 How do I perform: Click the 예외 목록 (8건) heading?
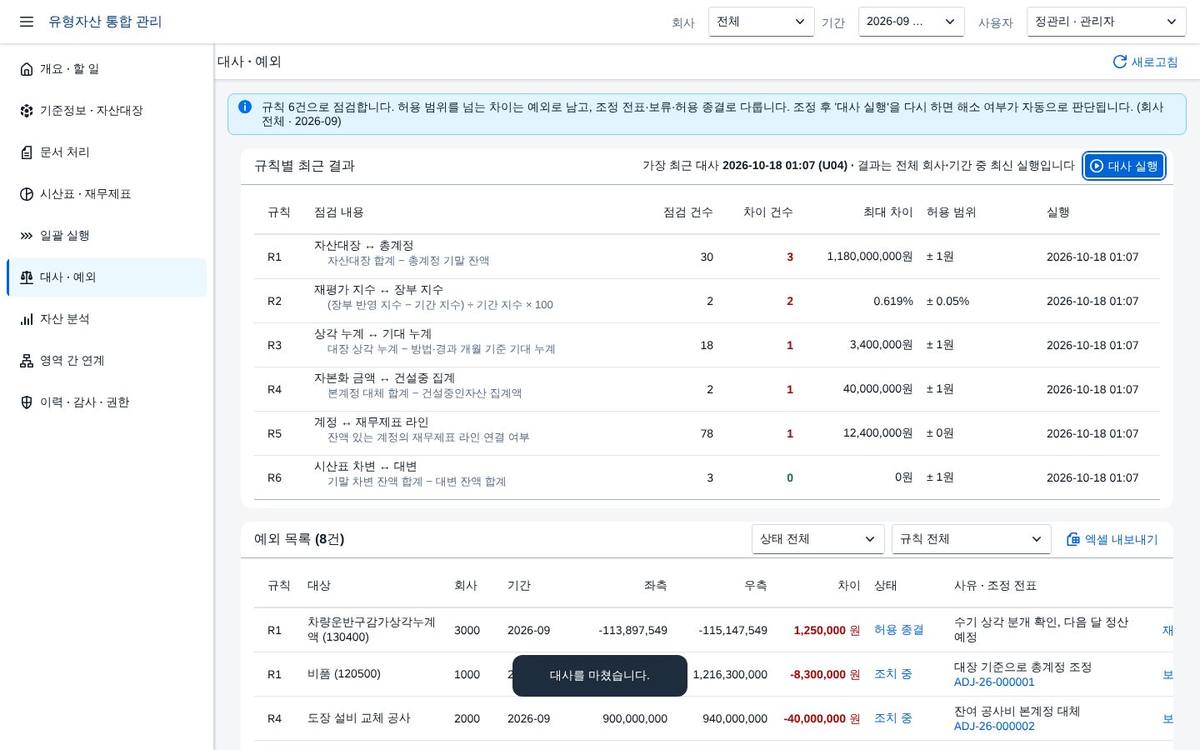(299, 539)
